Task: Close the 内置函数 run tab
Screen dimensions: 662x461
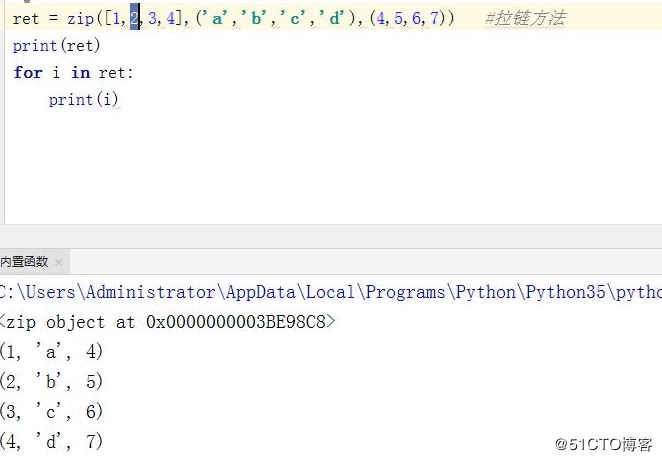Action: pos(58,263)
